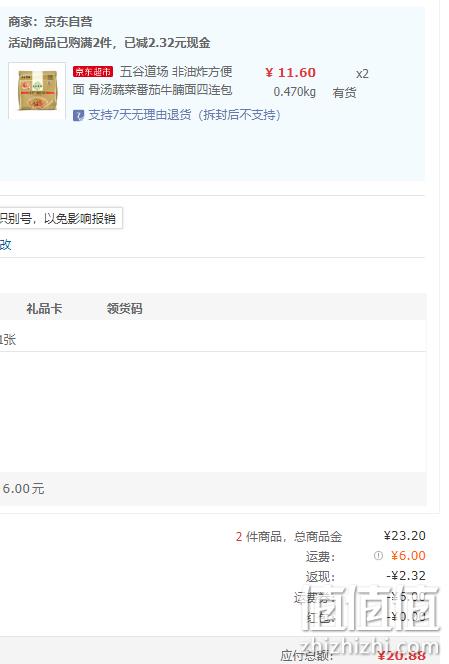Click the 返现 -¥2.32 cashback line
Screen dimensions: 449x664
click(x=366, y=576)
